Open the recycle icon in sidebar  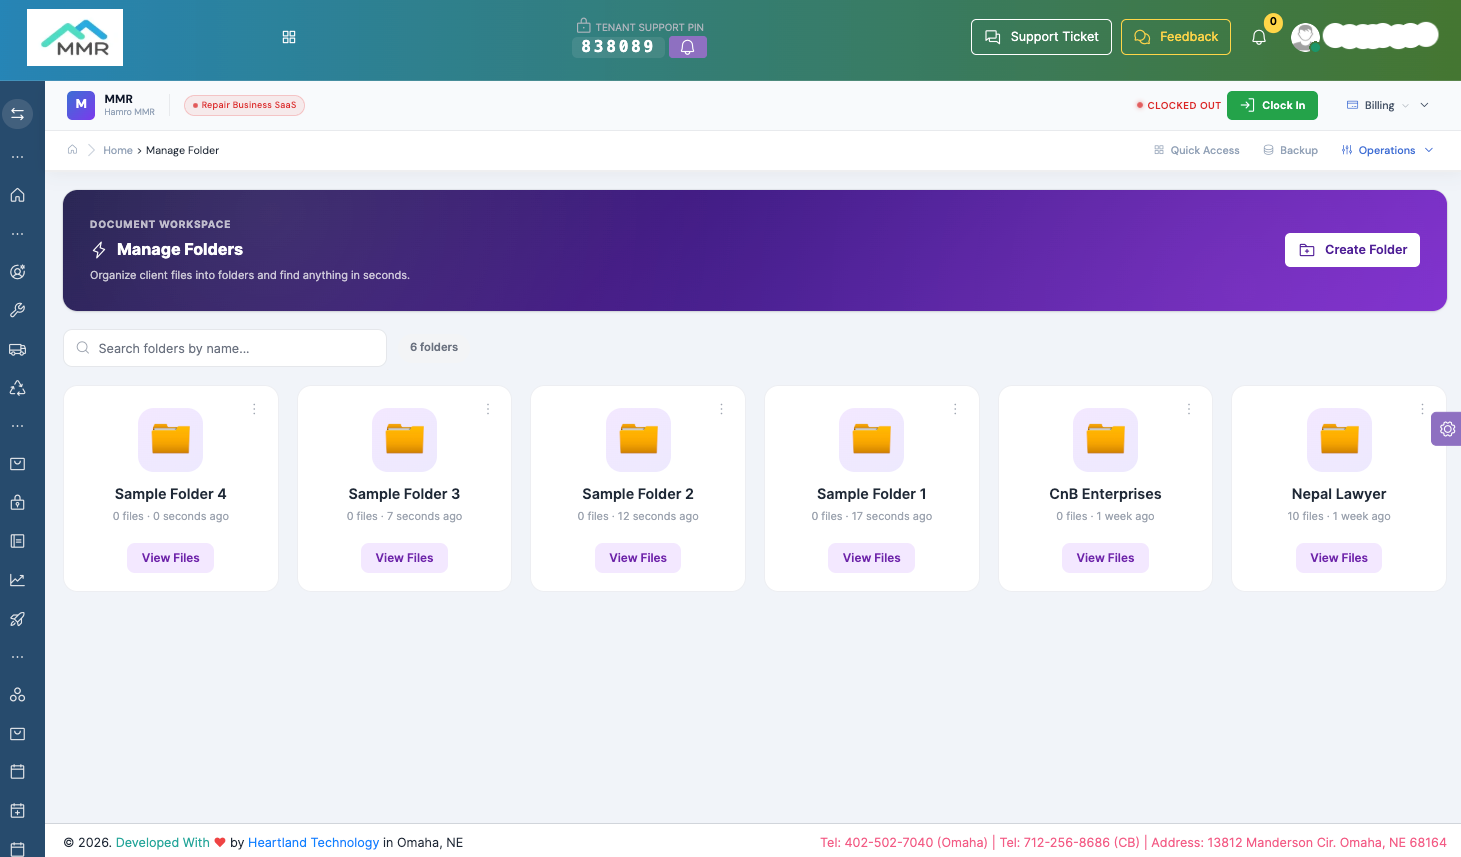point(17,388)
